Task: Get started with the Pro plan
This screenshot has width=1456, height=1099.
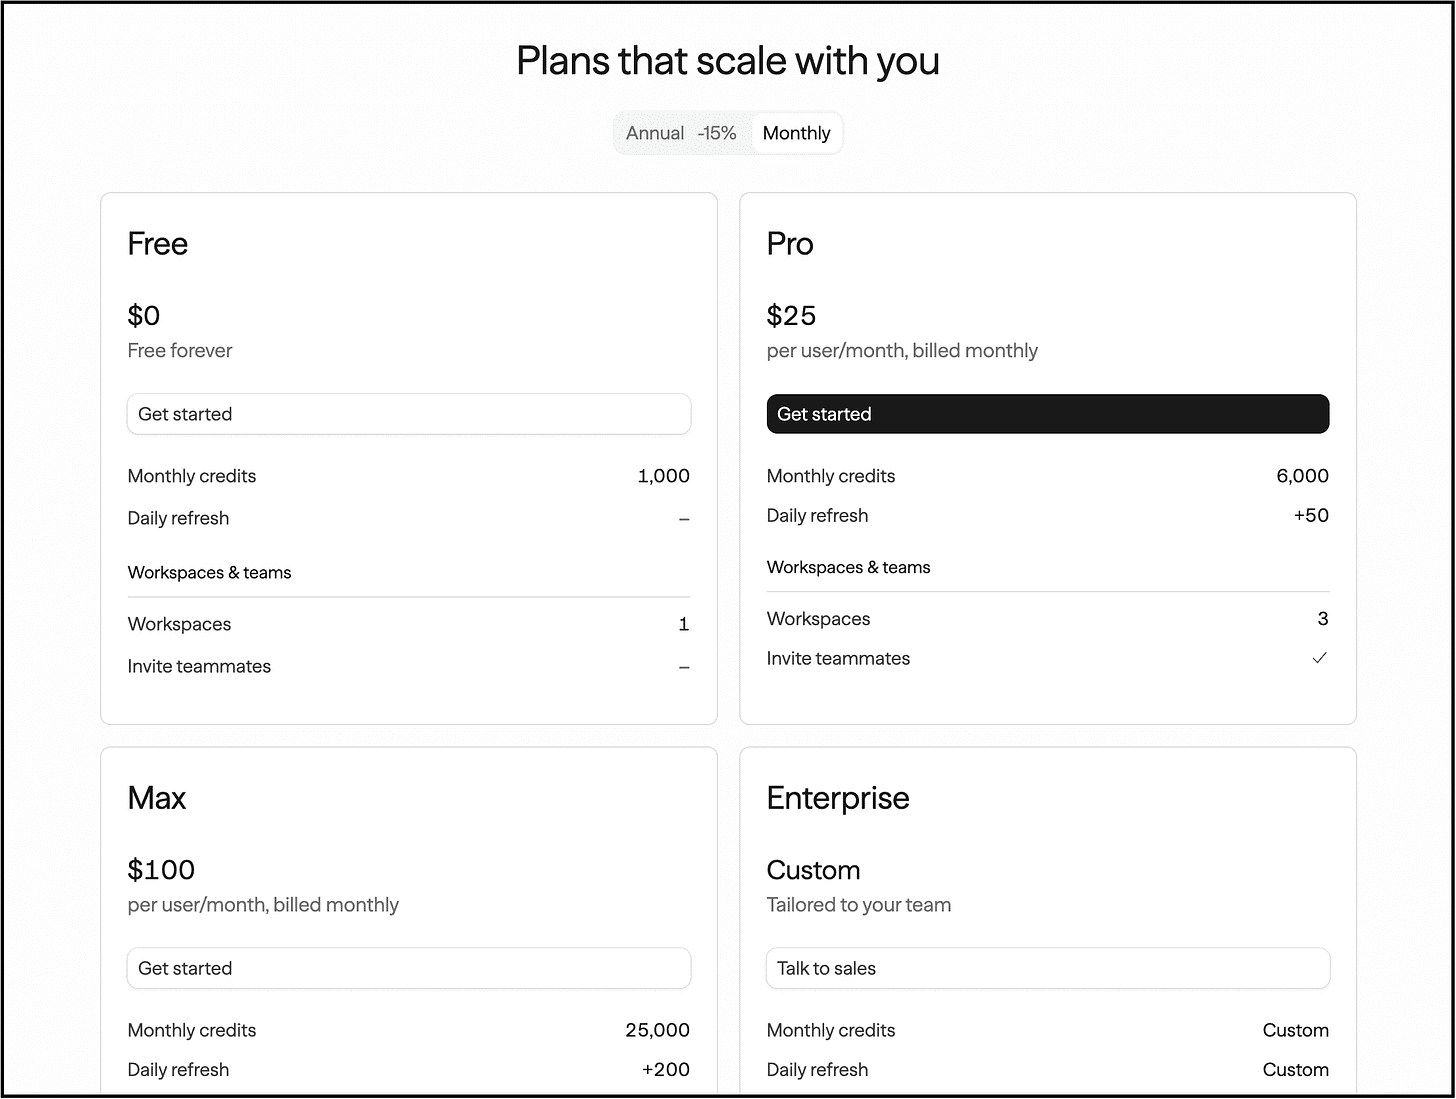Action: 1048,414
